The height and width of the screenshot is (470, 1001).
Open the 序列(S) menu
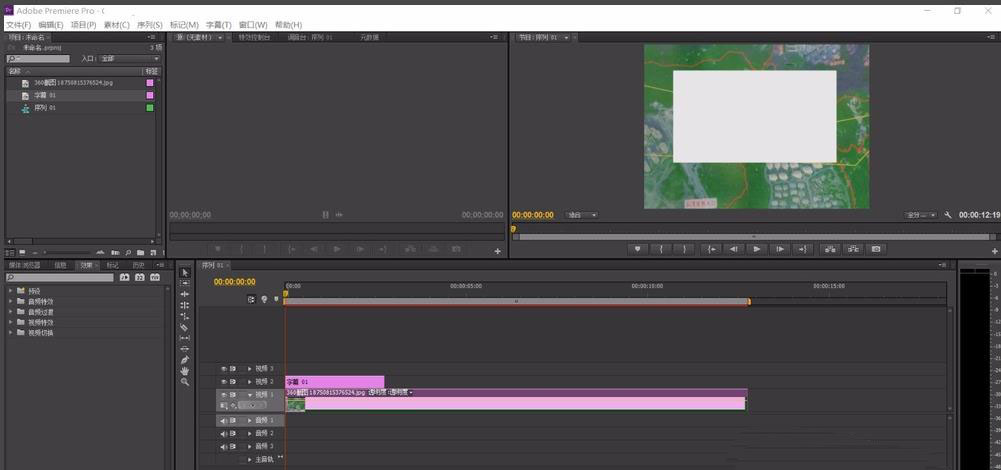[150, 25]
